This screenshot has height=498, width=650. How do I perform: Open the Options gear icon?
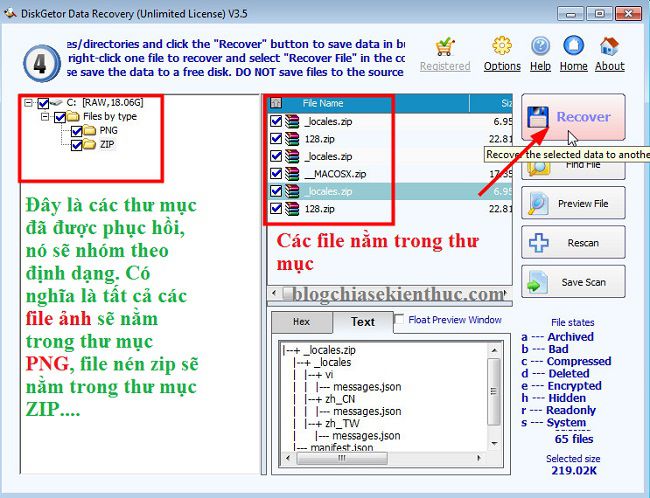coord(502,46)
